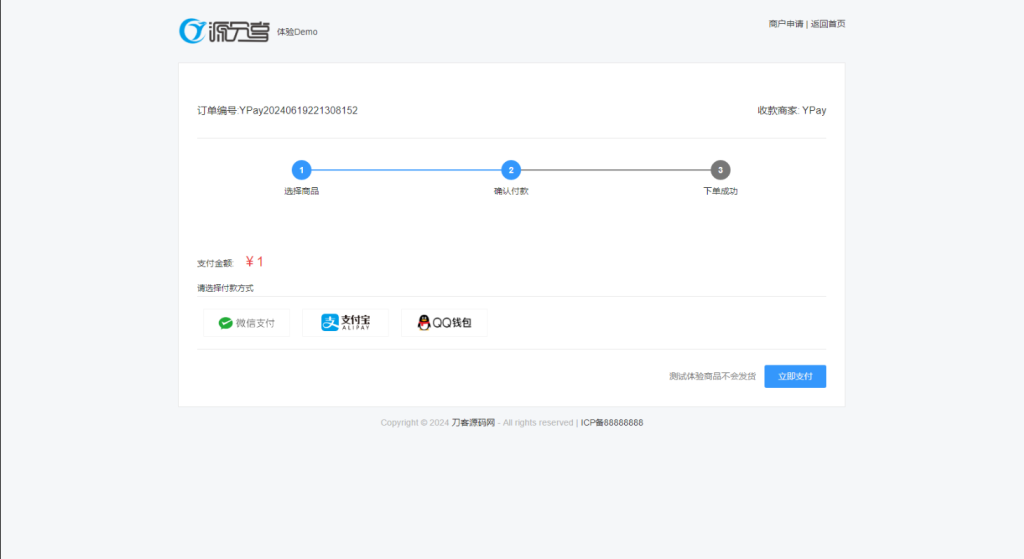The width and height of the screenshot is (1024, 559).
Task: Click the step 2 circle icon
Action: pos(511,170)
